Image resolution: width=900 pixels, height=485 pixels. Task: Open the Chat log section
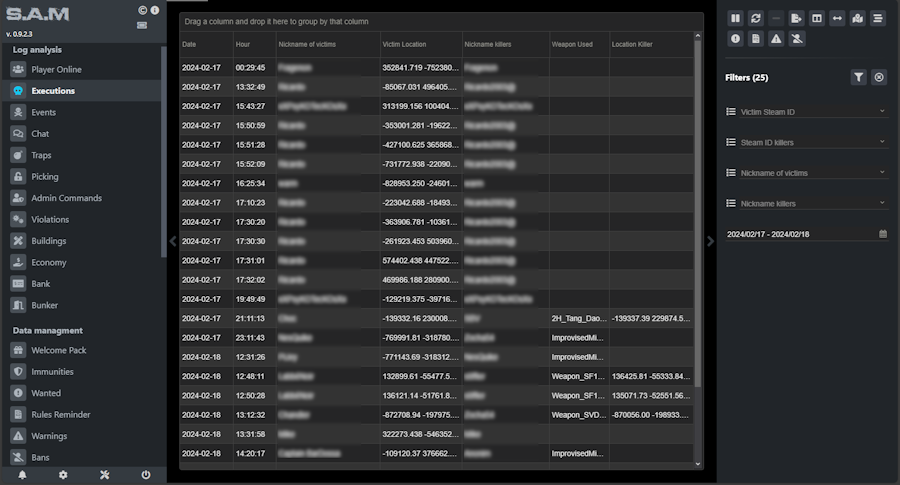coord(40,134)
